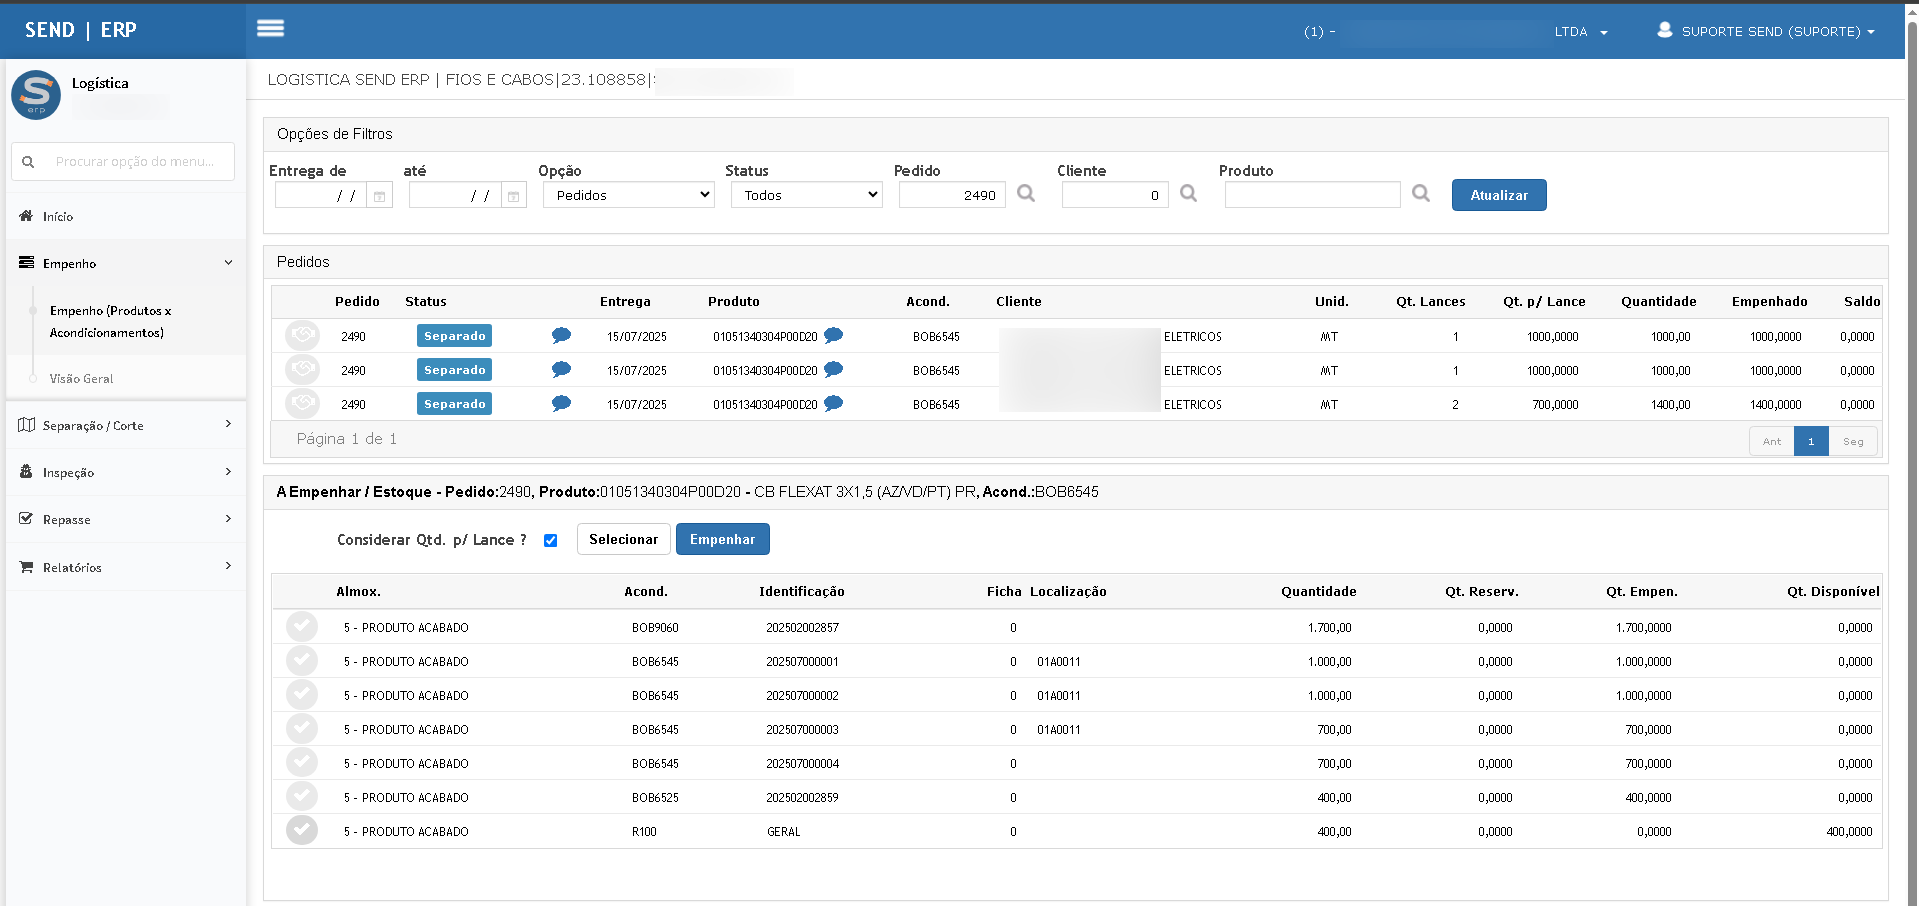Viewport: 1919px width, 906px height.
Task: Toggle Considerar Qtd. p/ Lance checkbox
Action: [550, 540]
